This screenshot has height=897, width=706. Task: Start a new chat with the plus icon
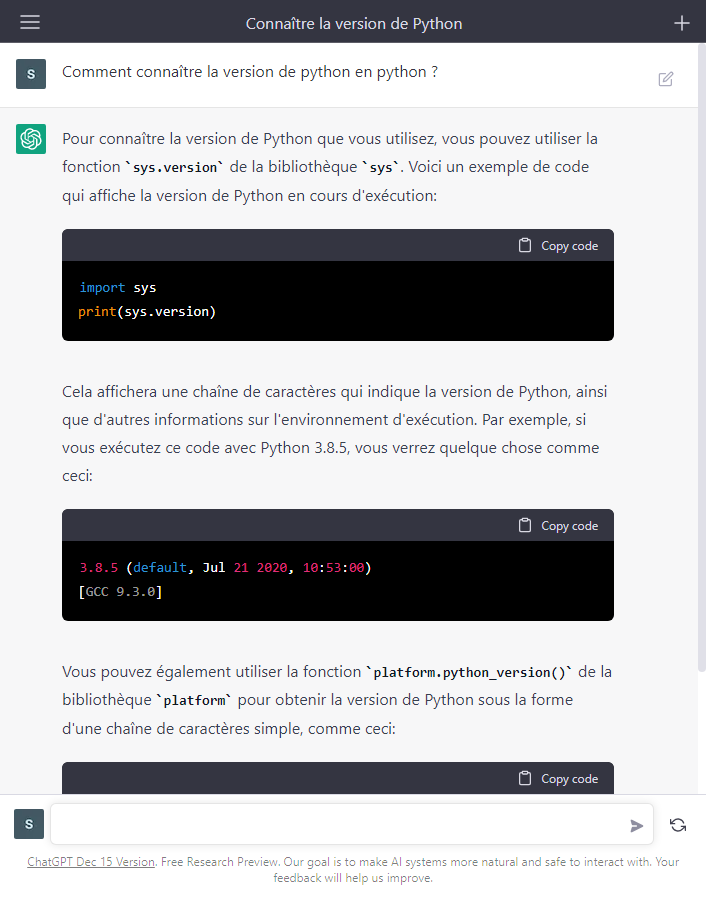pos(682,22)
